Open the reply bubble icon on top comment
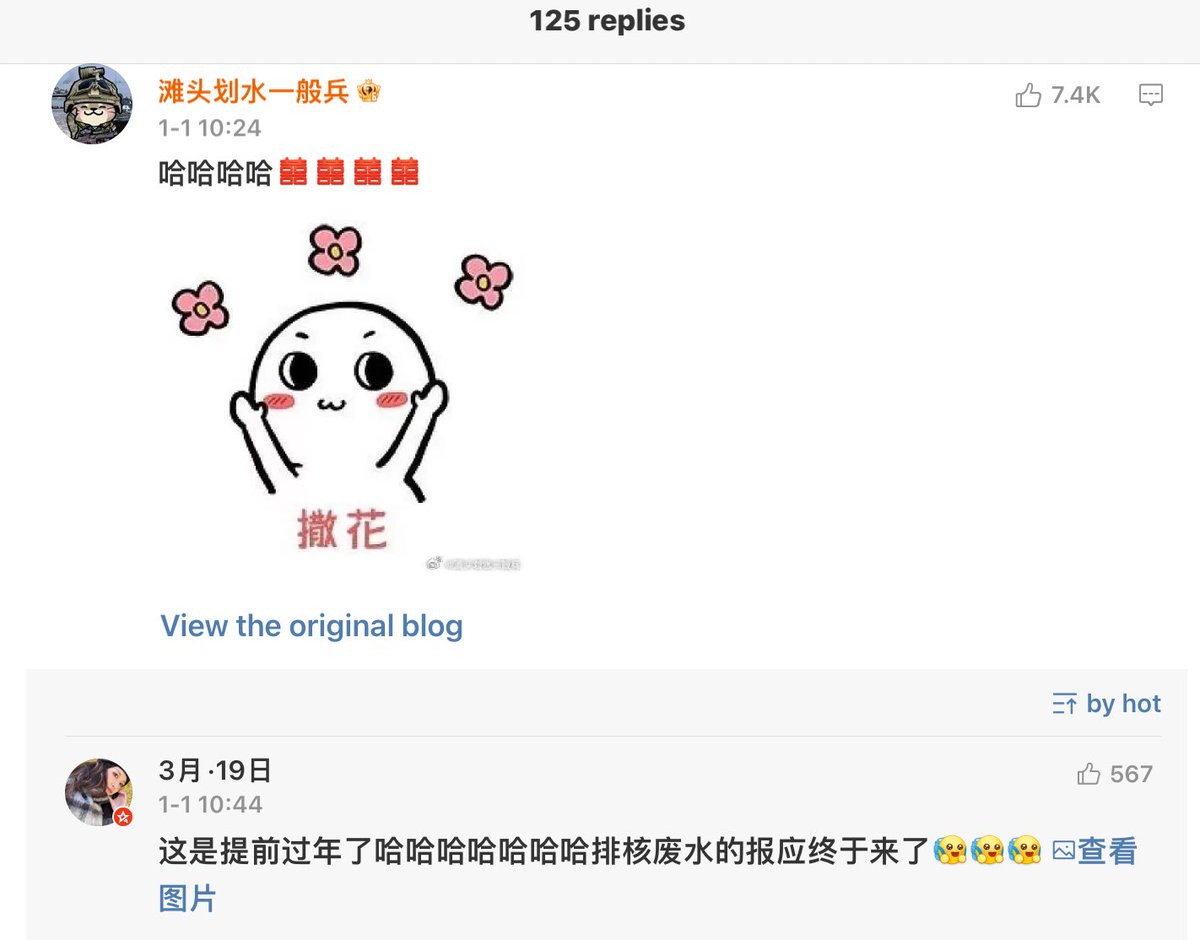 click(x=1151, y=95)
